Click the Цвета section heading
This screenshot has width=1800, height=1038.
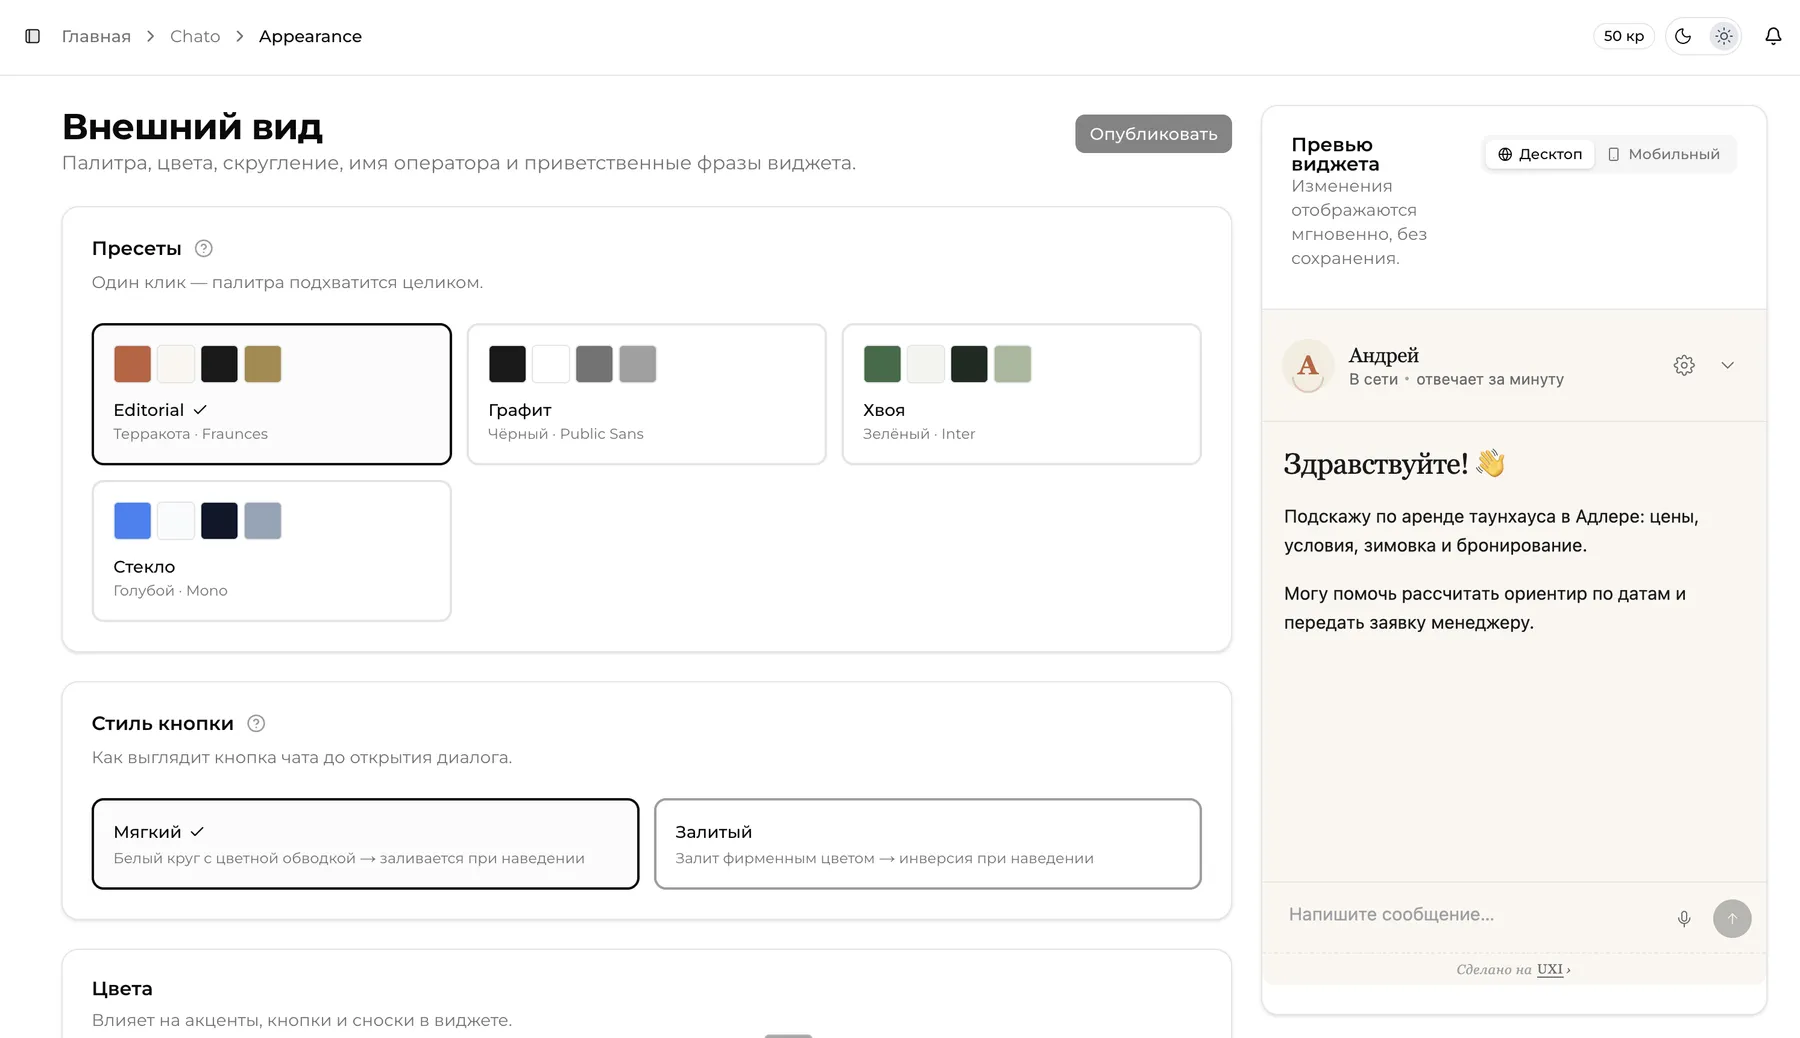tap(122, 988)
